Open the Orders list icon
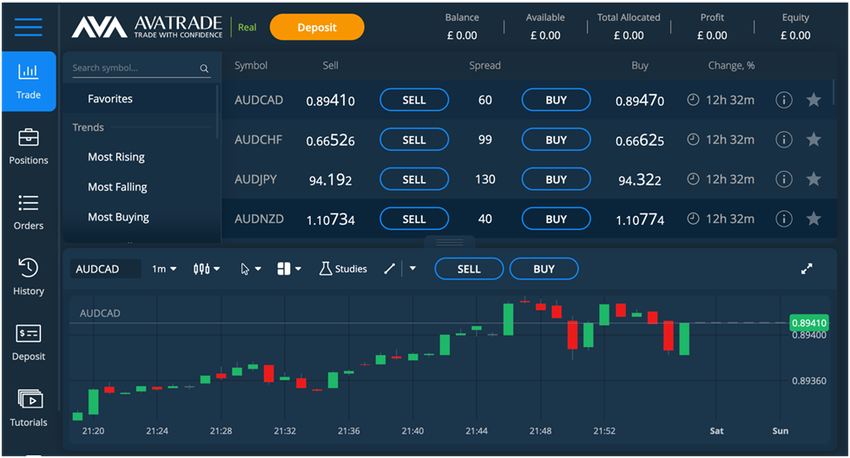This screenshot has height=458, width=850. (28, 203)
